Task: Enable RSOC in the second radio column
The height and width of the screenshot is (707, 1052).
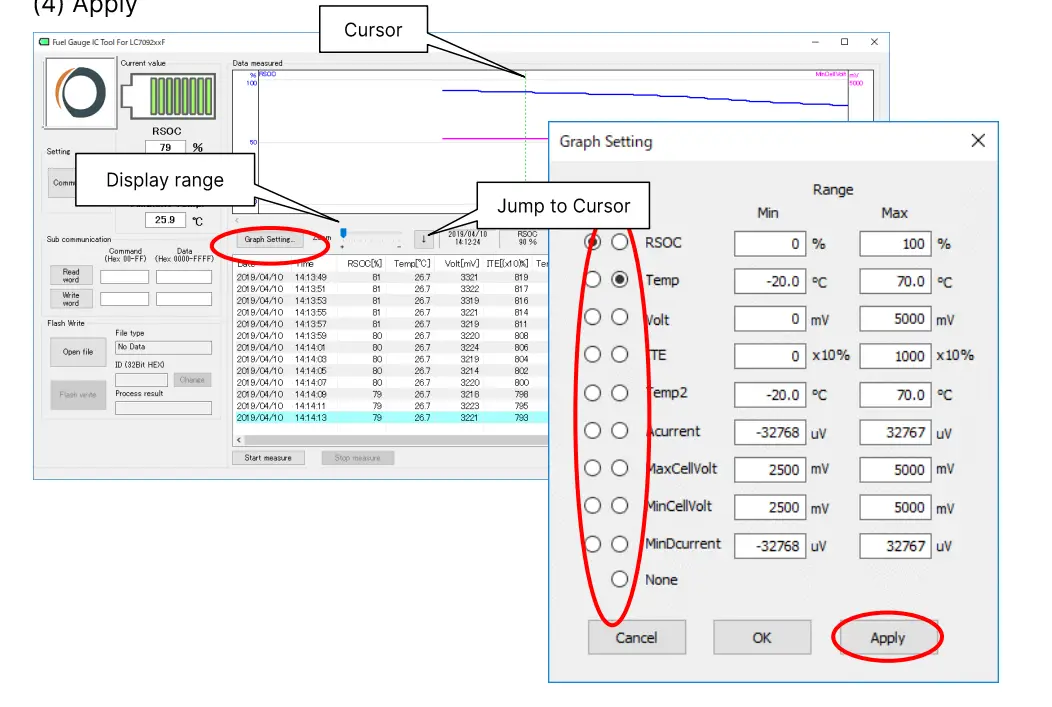Action: pos(619,243)
